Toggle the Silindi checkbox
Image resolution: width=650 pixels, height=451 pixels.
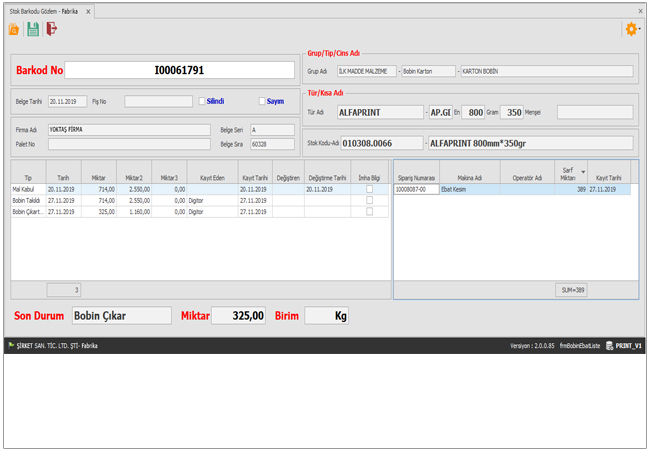coord(202,101)
